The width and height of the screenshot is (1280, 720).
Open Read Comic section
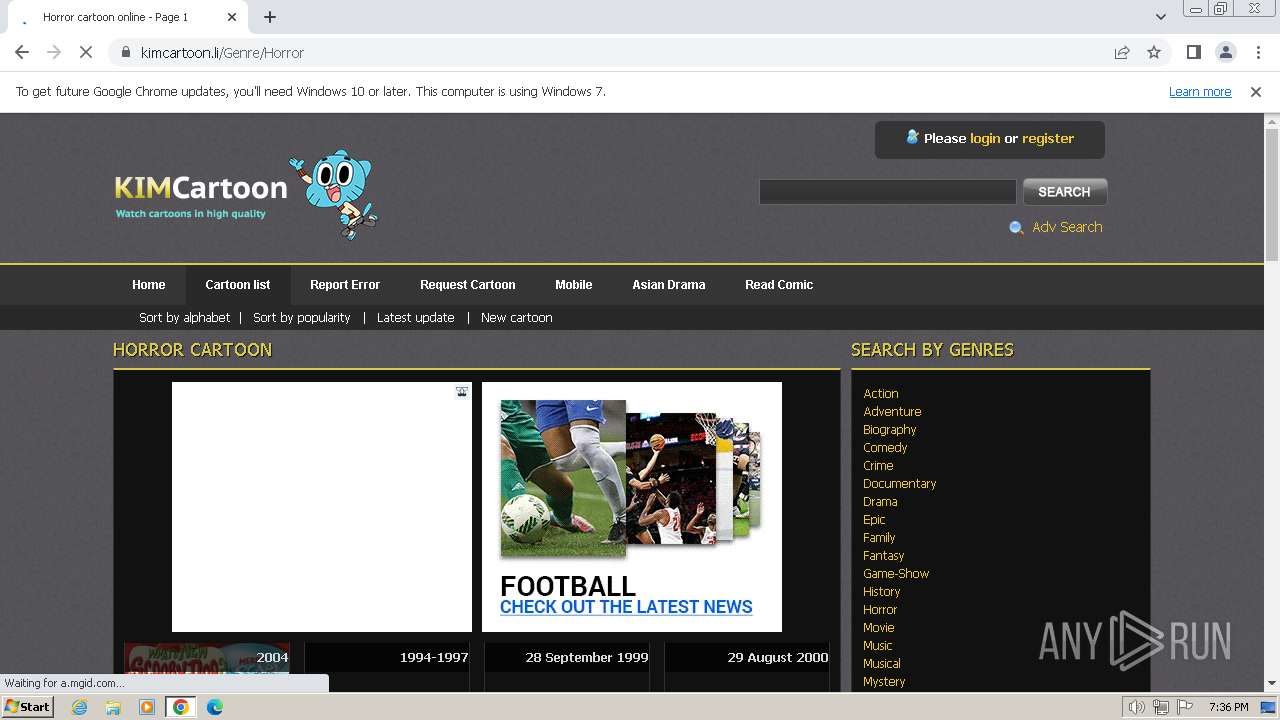779,285
